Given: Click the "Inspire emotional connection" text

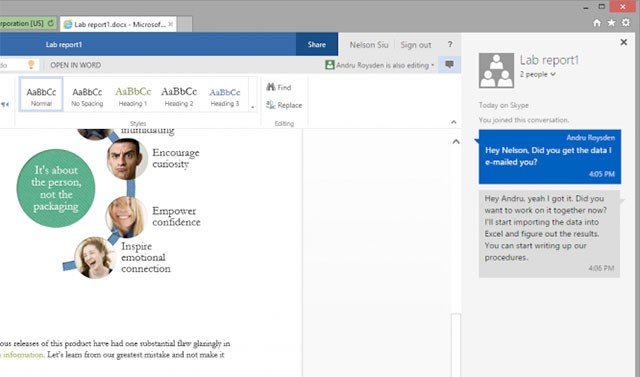Looking at the screenshot, I should click(x=146, y=257).
